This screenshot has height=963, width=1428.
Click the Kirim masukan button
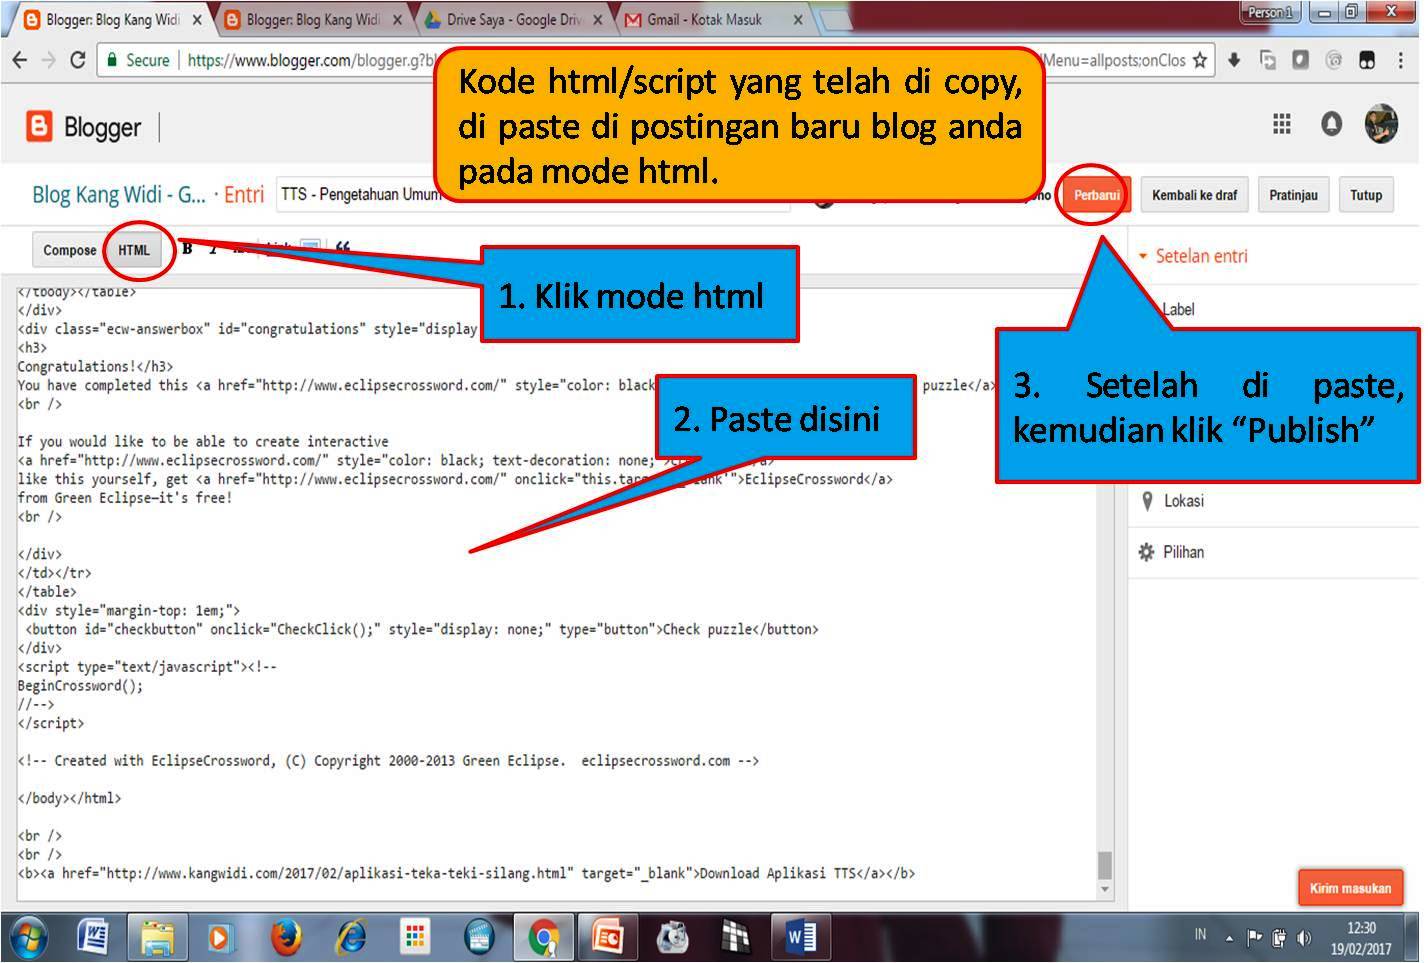1350,888
